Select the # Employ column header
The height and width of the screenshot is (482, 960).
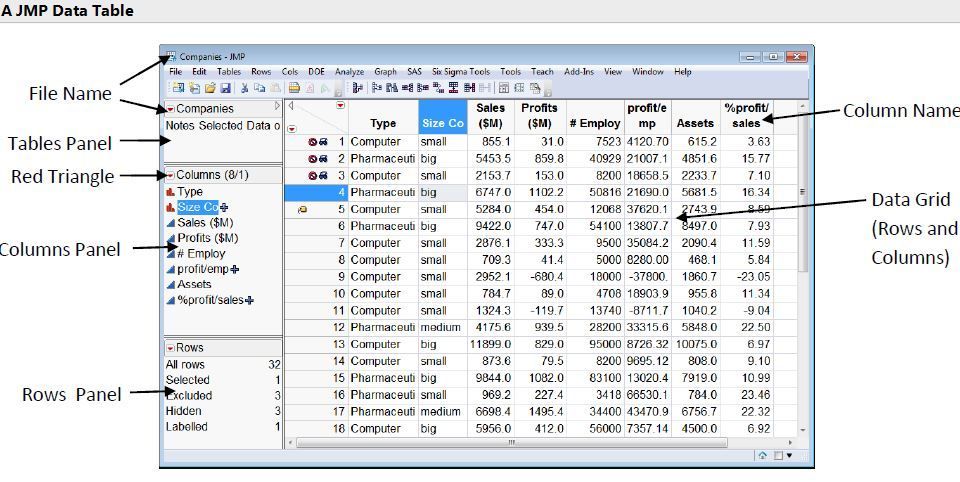coord(595,116)
